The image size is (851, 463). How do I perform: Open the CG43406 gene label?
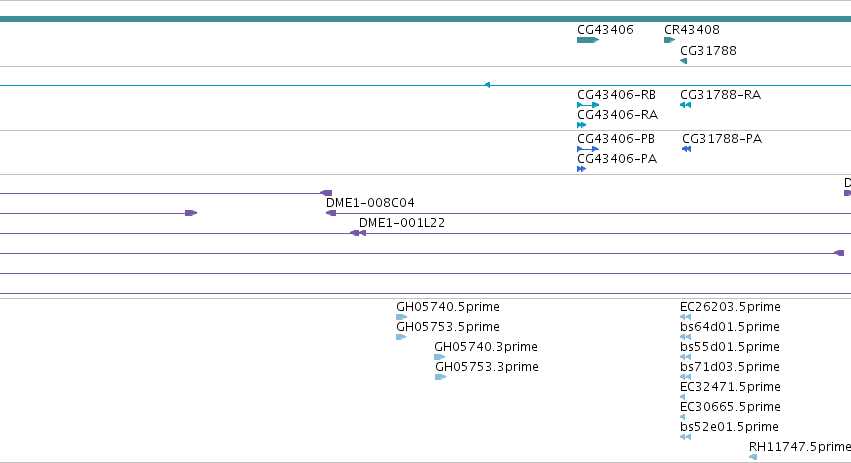pos(605,30)
